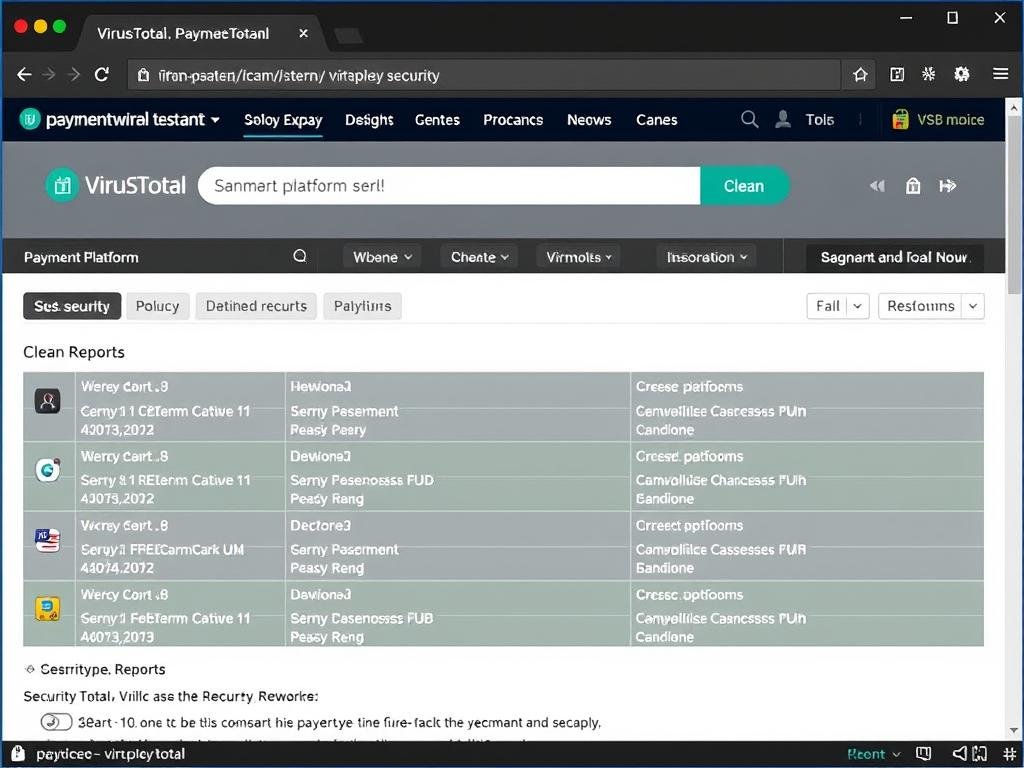This screenshot has height=768, width=1024.
Task: Click the rewind double-arrow icon
Action: pos(877,186)
